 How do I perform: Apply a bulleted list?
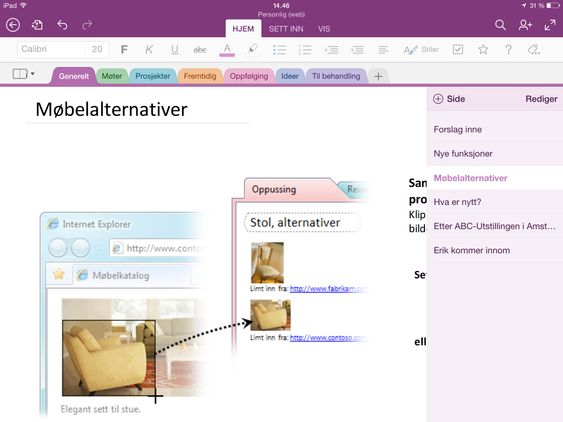pos(279,50)
